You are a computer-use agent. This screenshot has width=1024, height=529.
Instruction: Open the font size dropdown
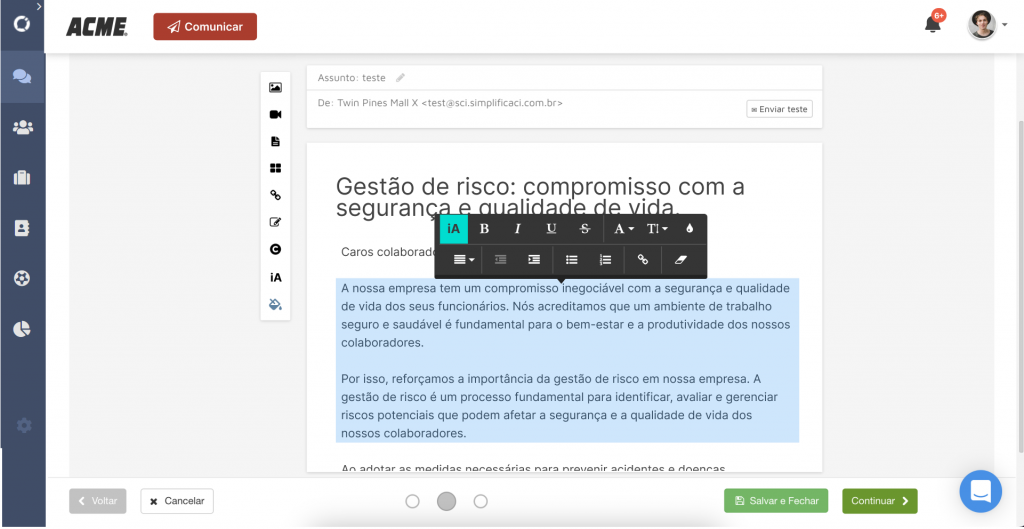657,229
